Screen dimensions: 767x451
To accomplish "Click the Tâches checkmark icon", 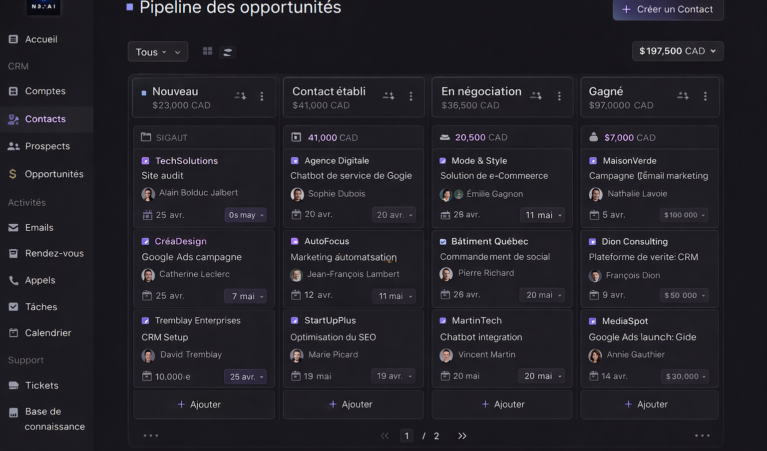I will [14, 307].
